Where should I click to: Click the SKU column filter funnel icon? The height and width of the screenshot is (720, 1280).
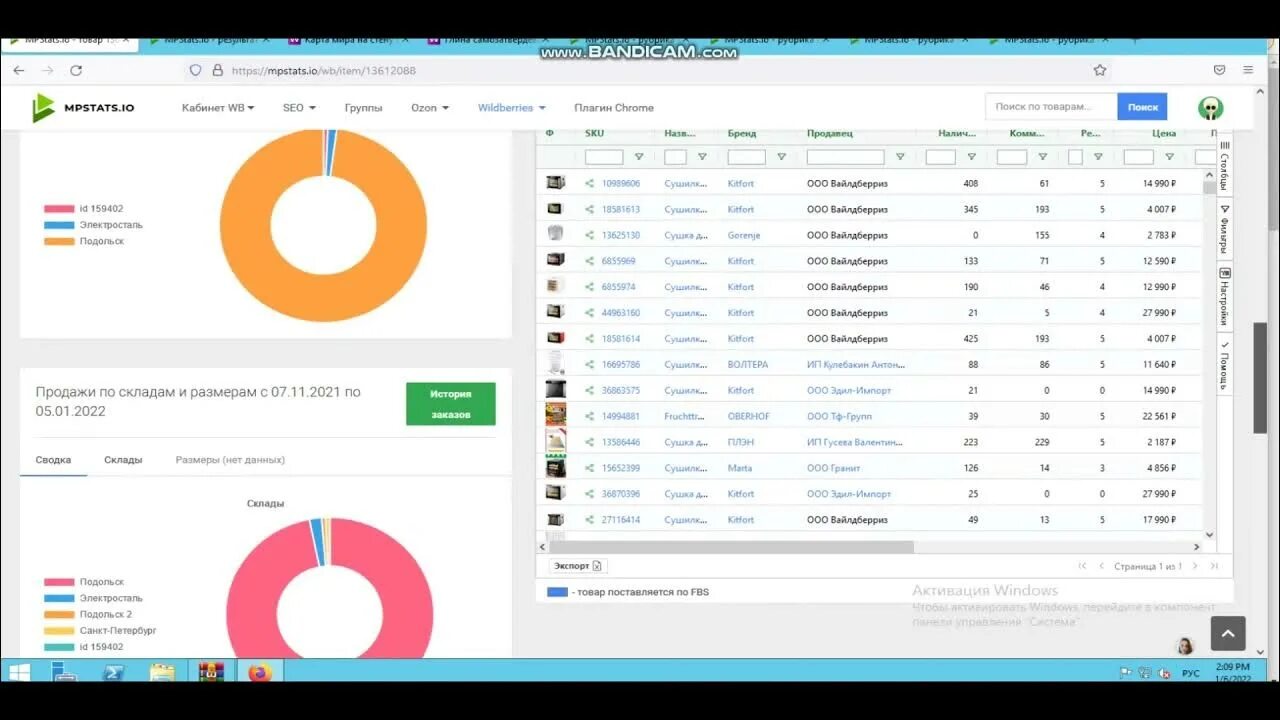[639, 157]
